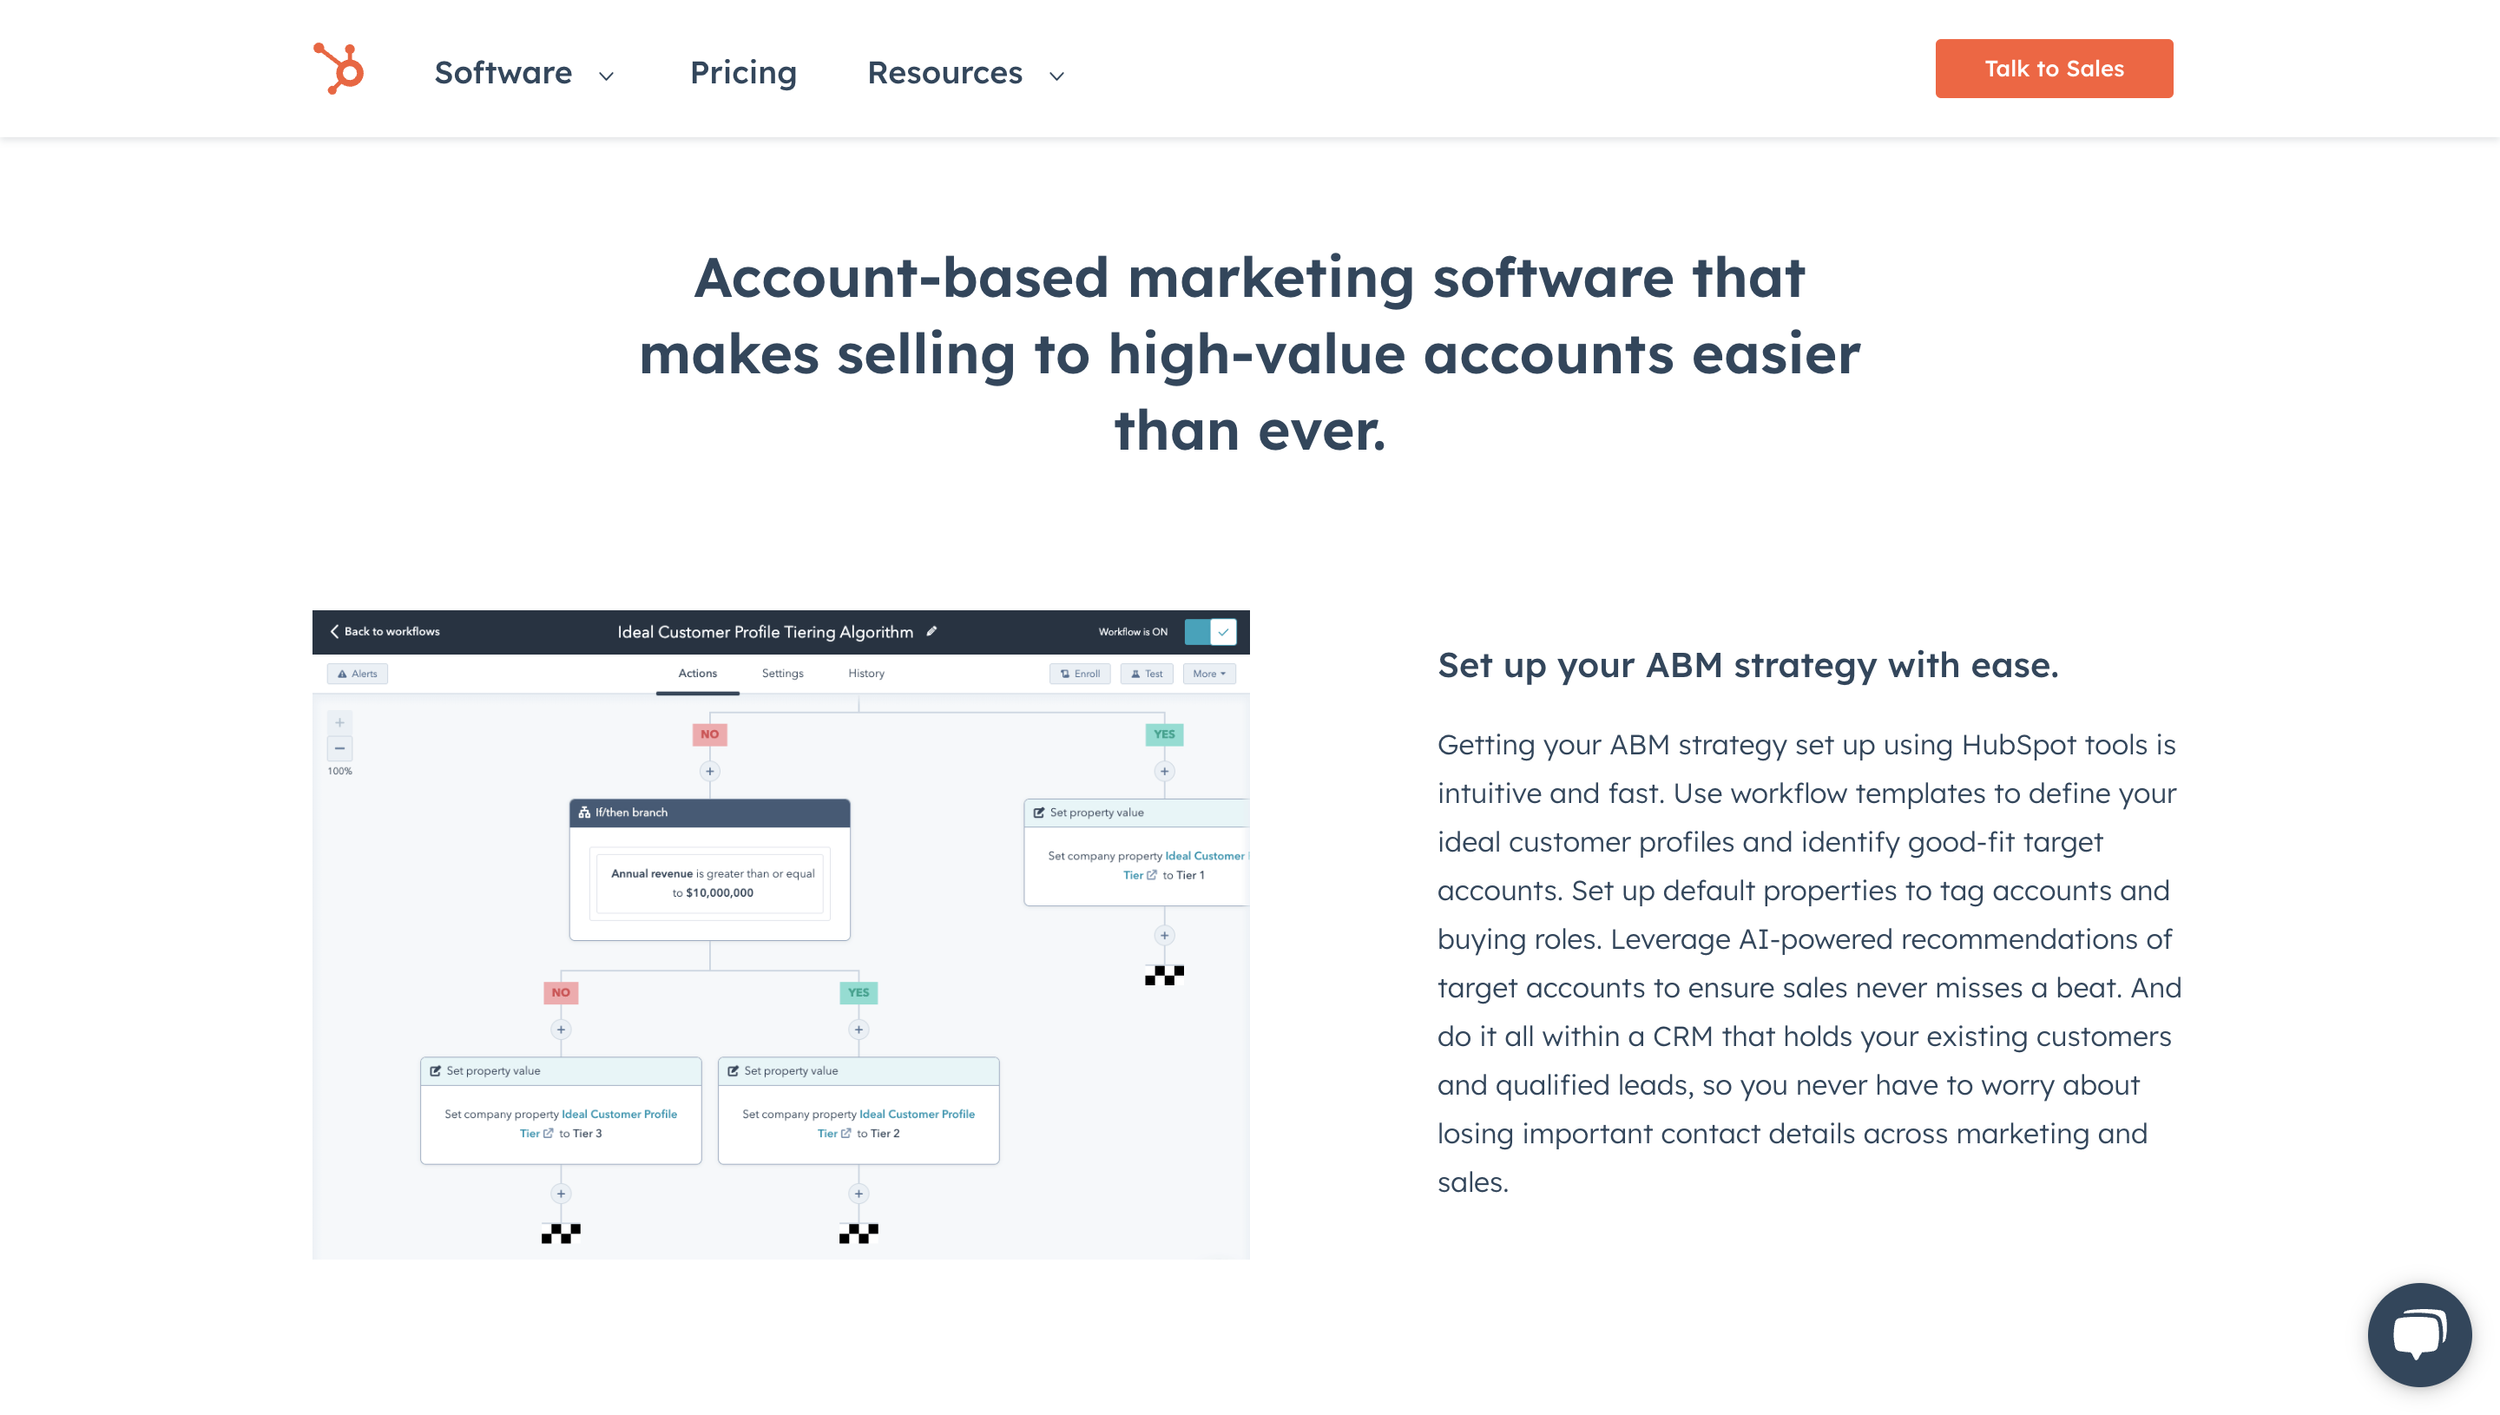
Task: Click the plus below the Tier 2 card
Action: (x=859, y=1193)
